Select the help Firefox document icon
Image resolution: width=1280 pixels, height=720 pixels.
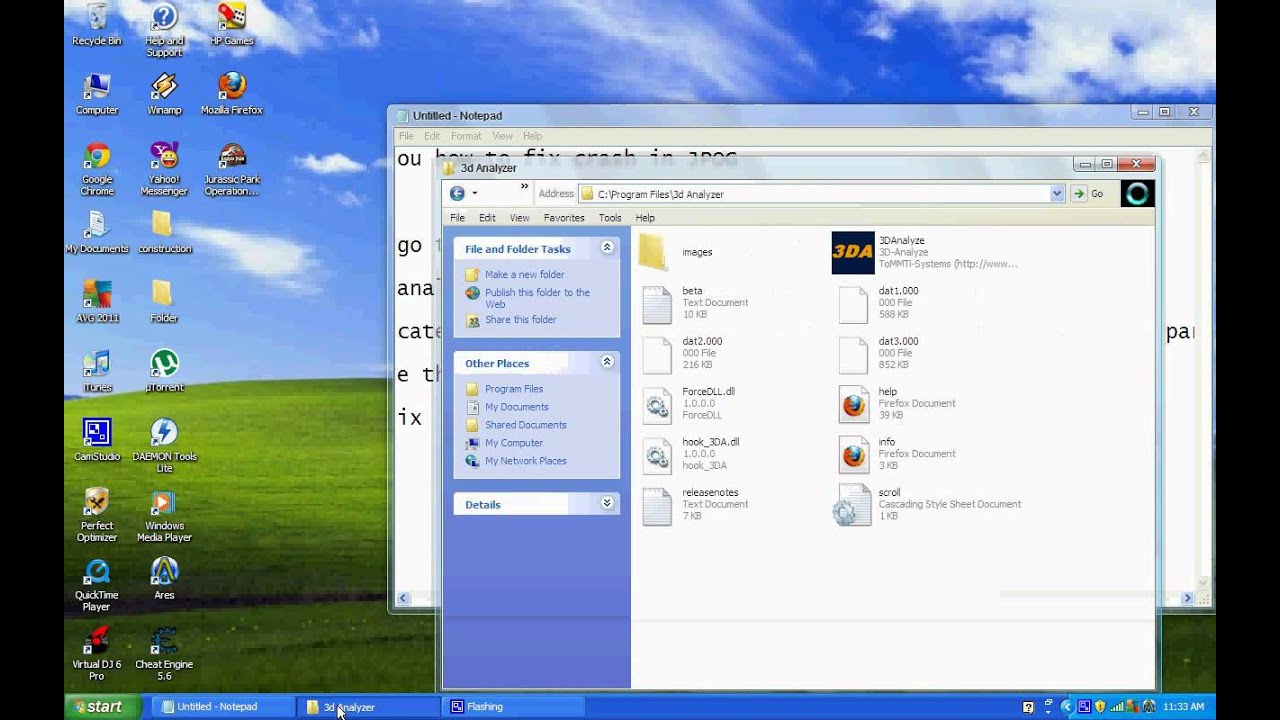click(853, 404)
